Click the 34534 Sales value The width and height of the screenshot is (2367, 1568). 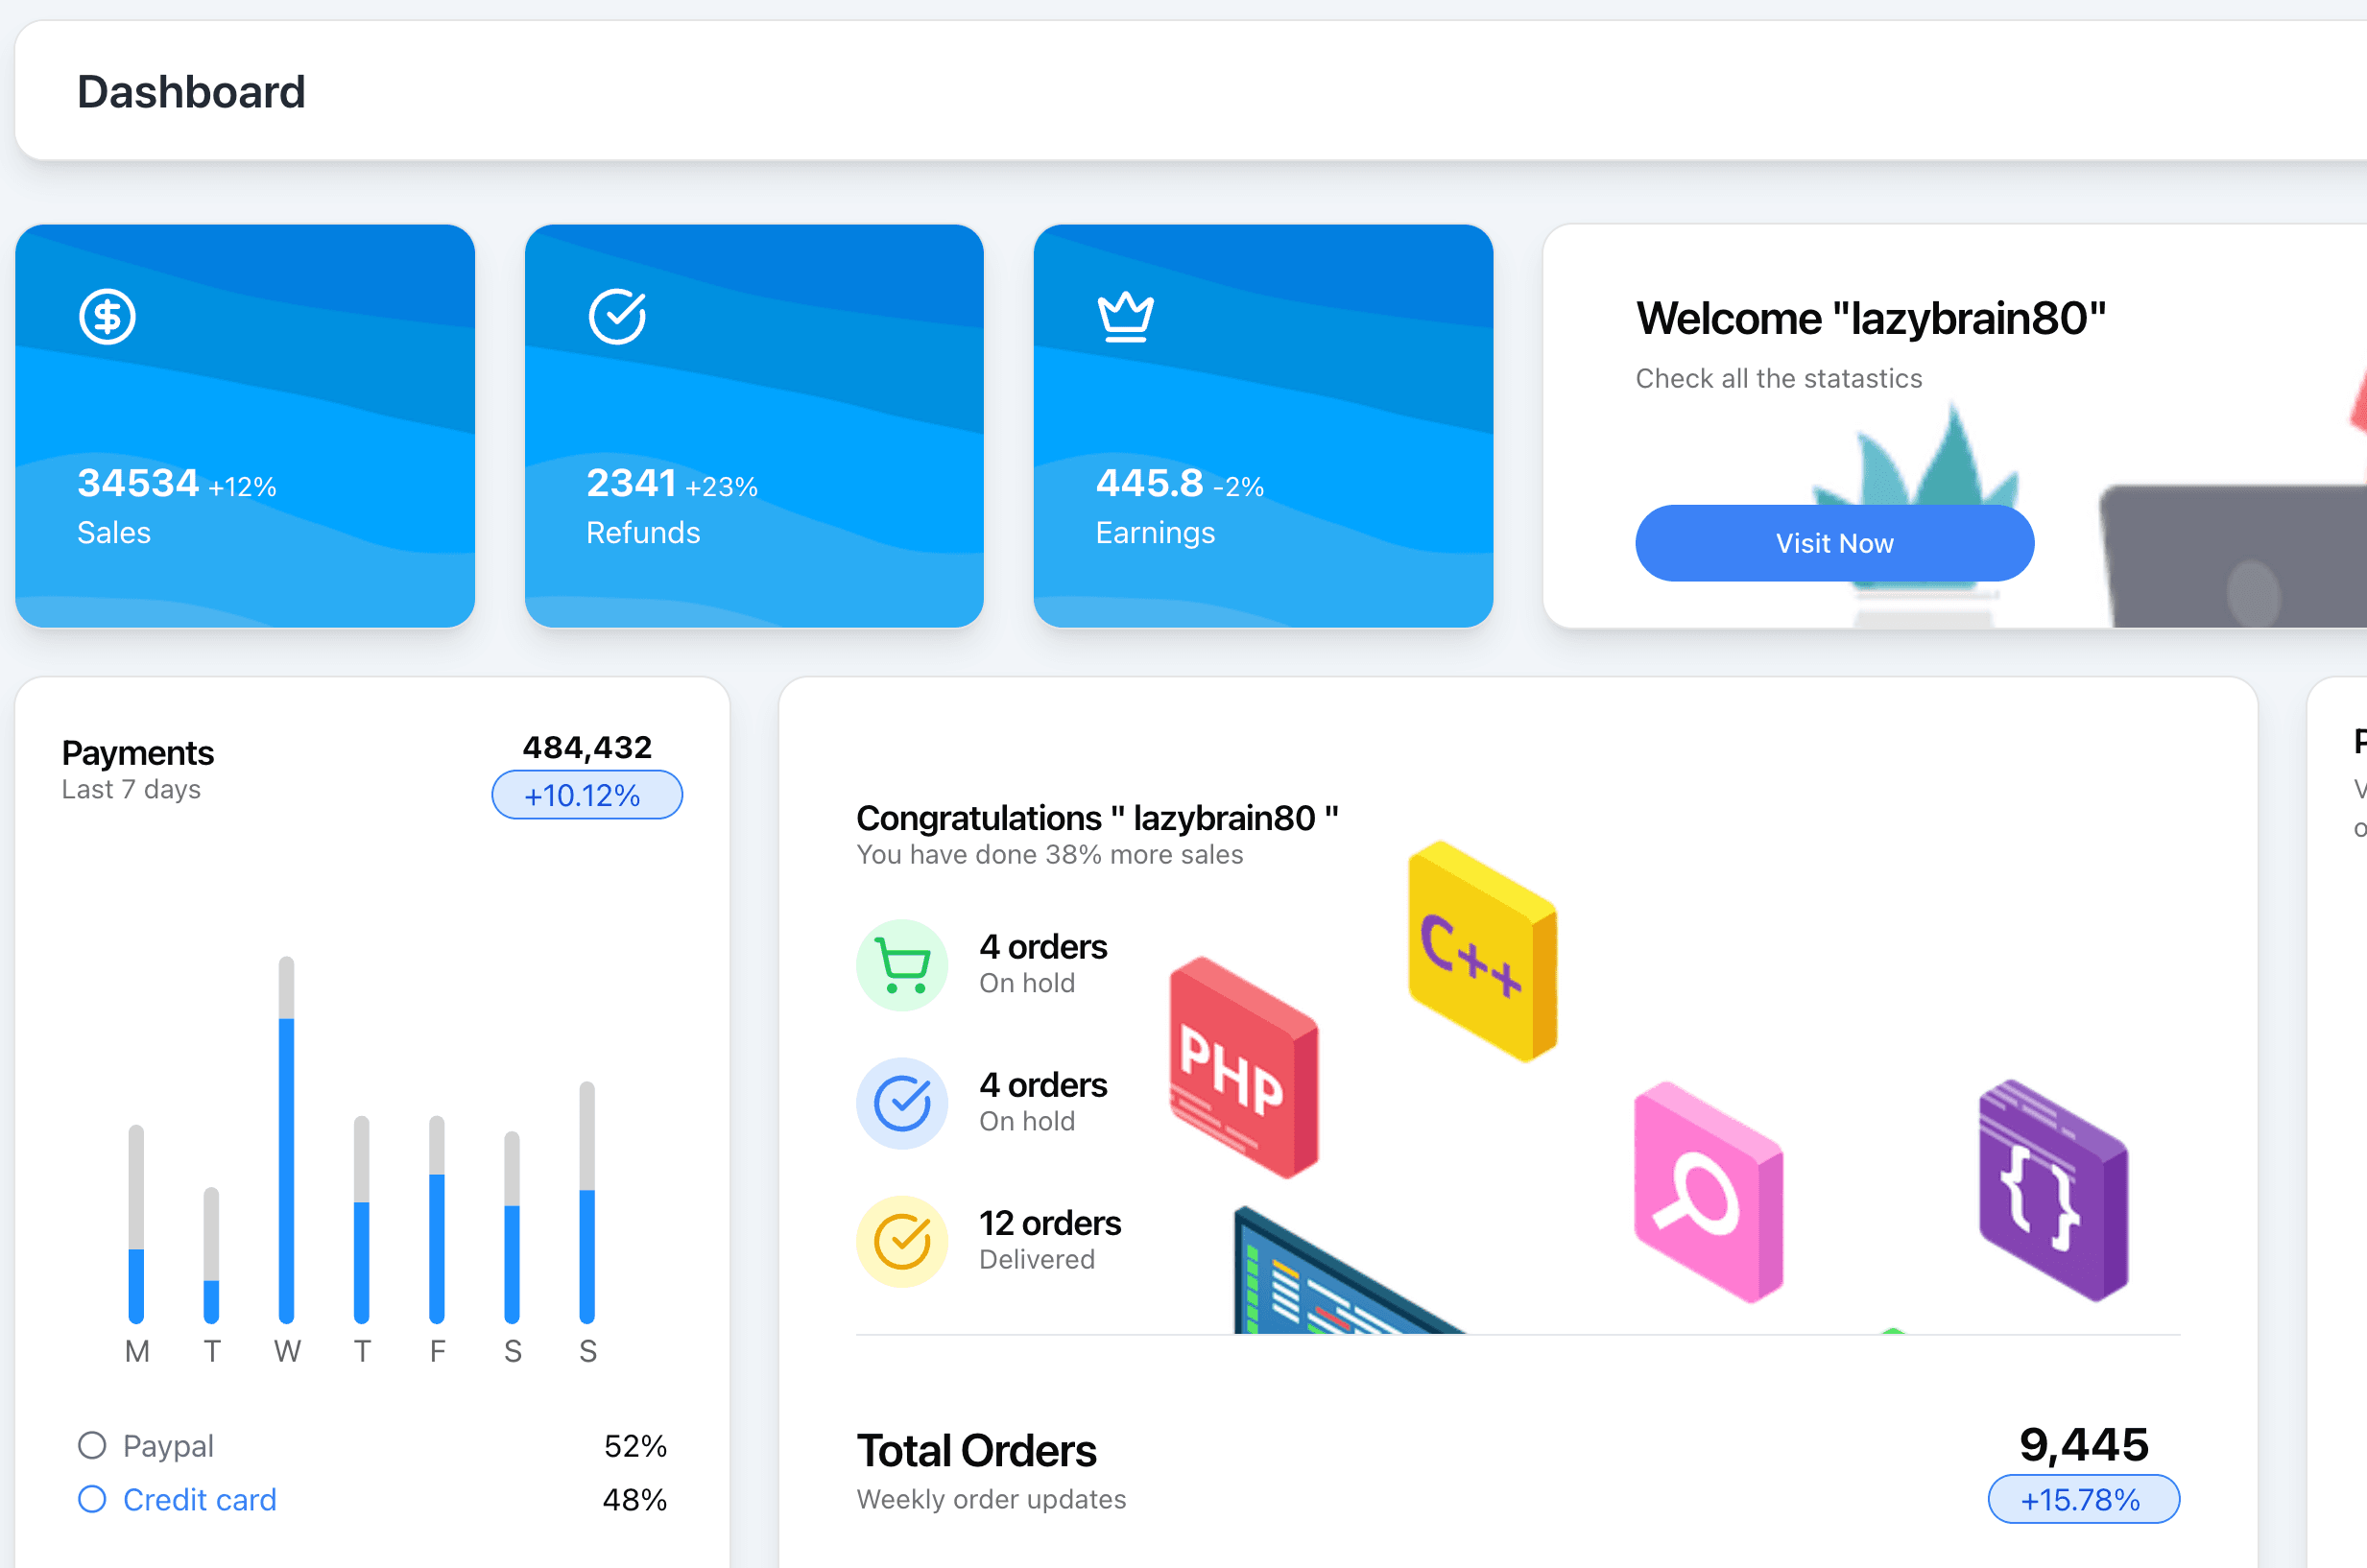pos(138,483)
